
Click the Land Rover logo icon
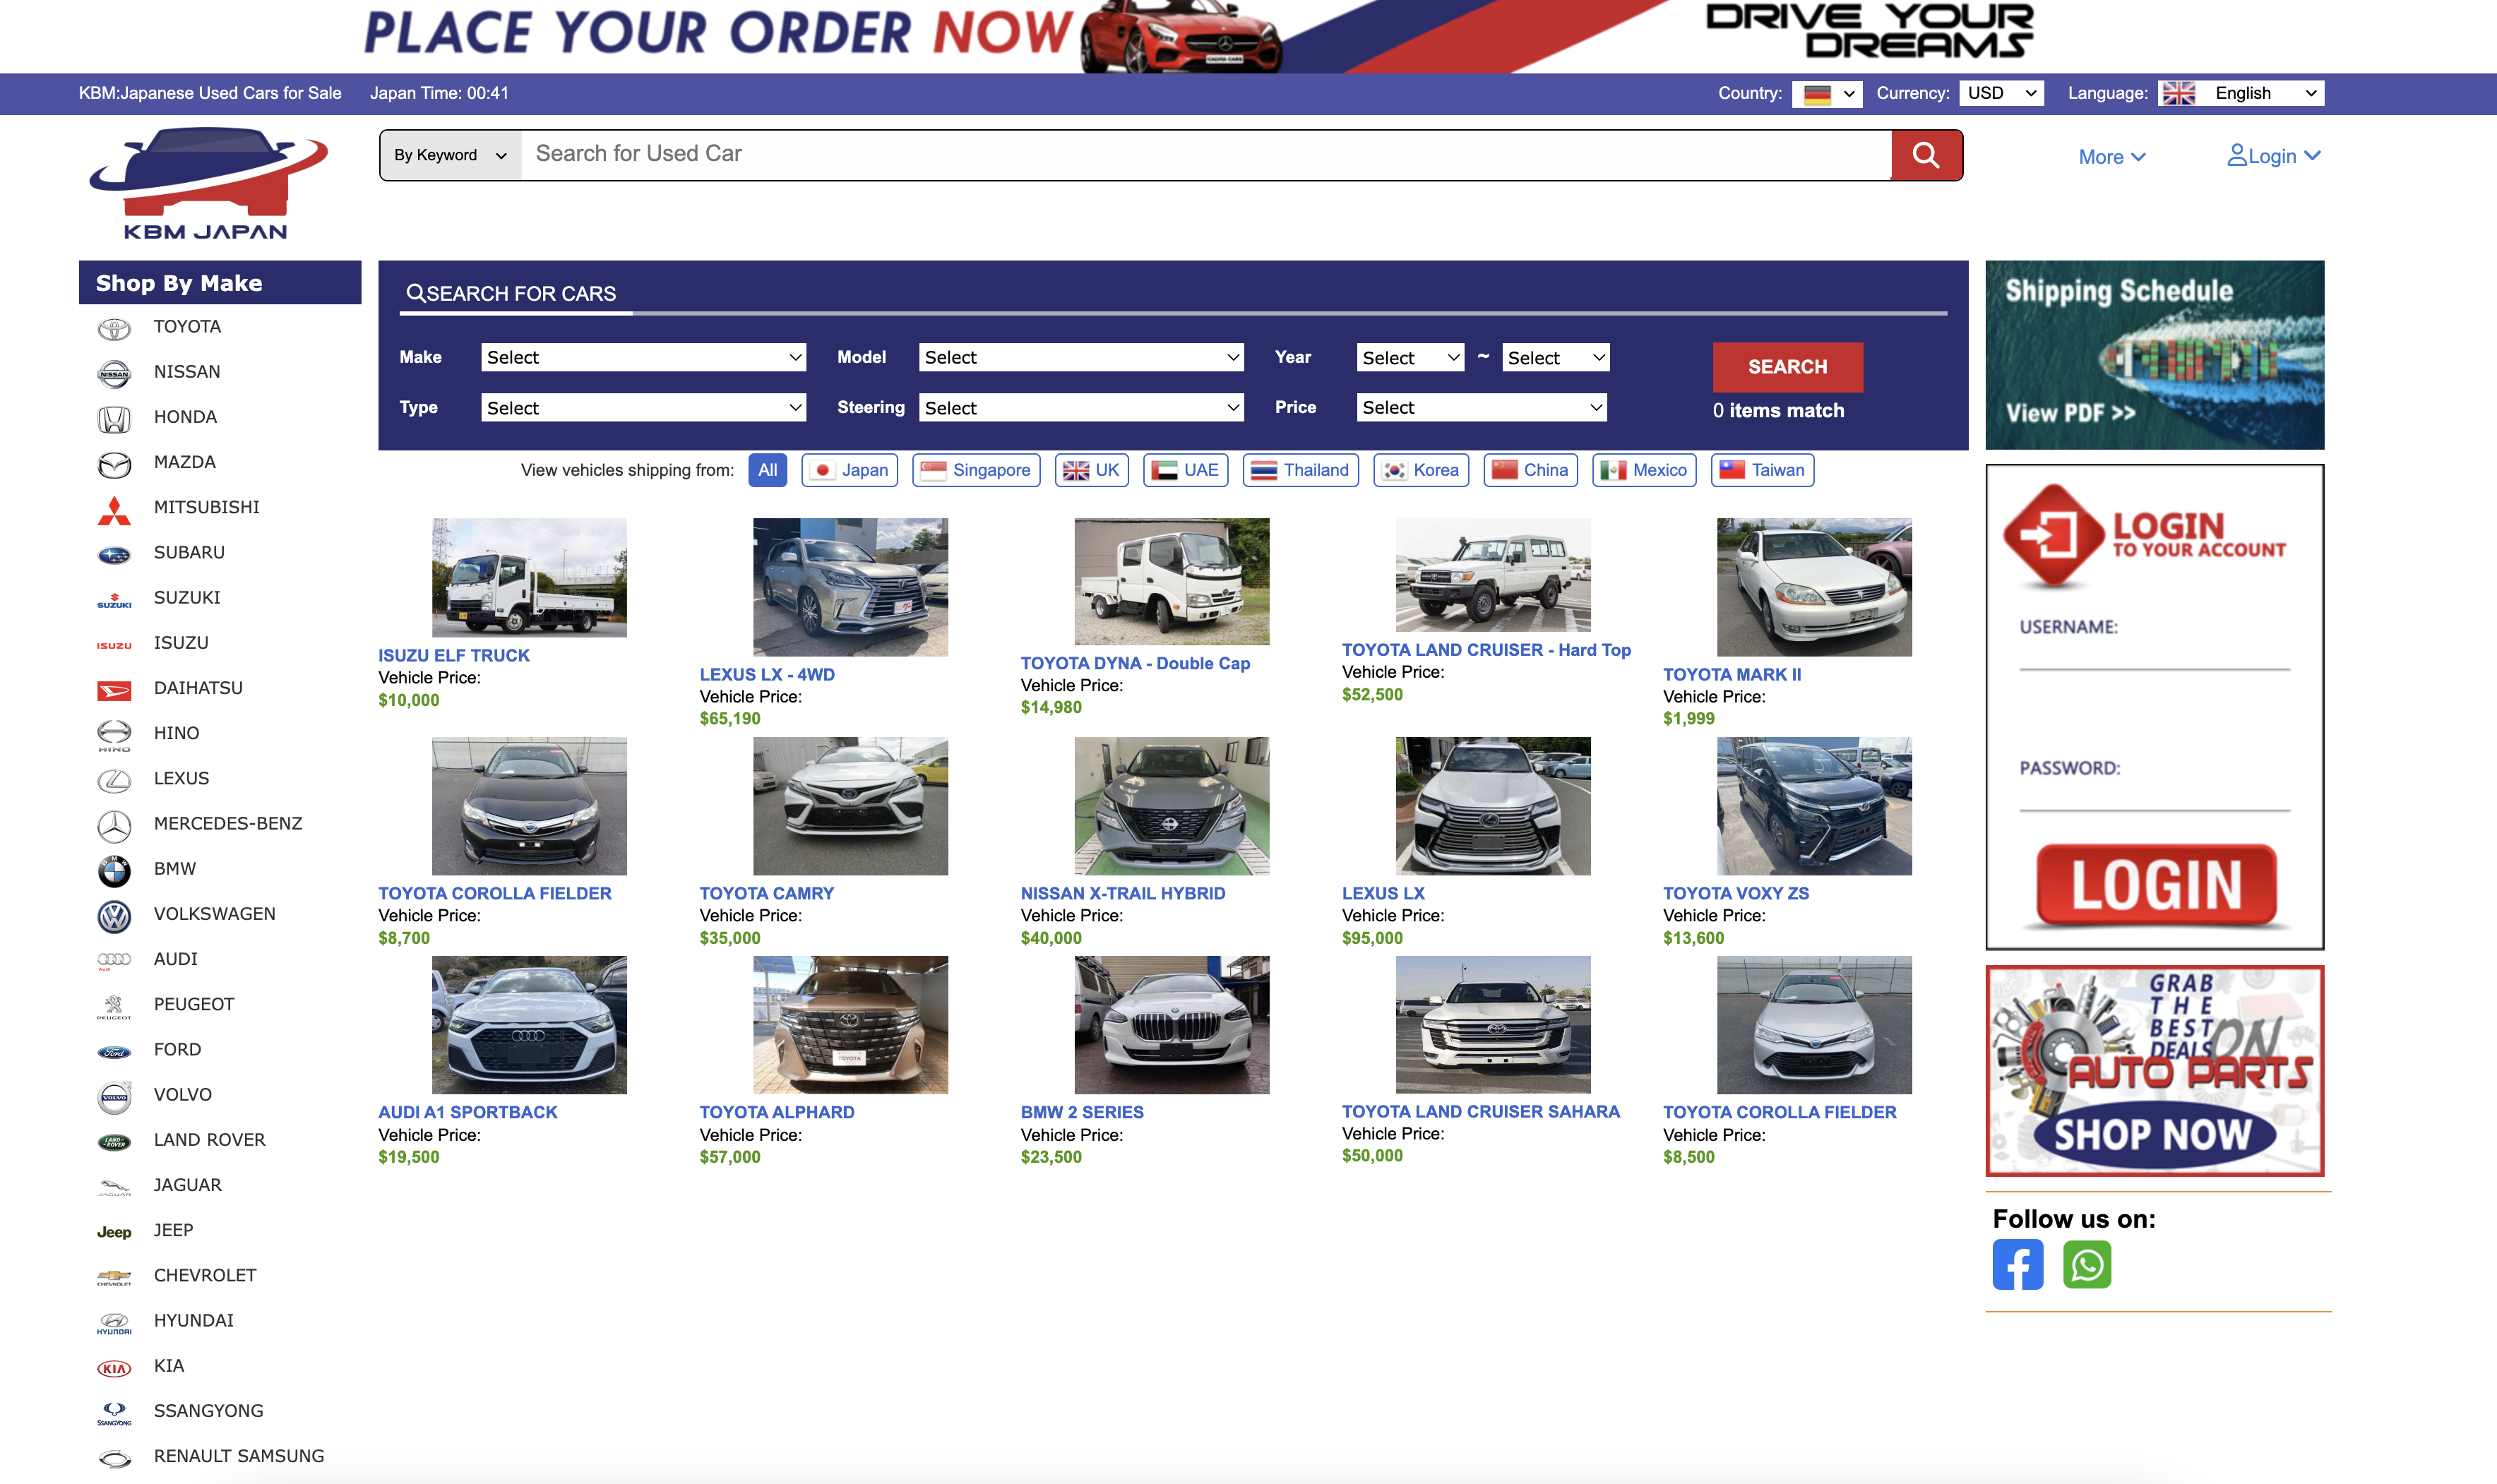[x=114, y=1141]
